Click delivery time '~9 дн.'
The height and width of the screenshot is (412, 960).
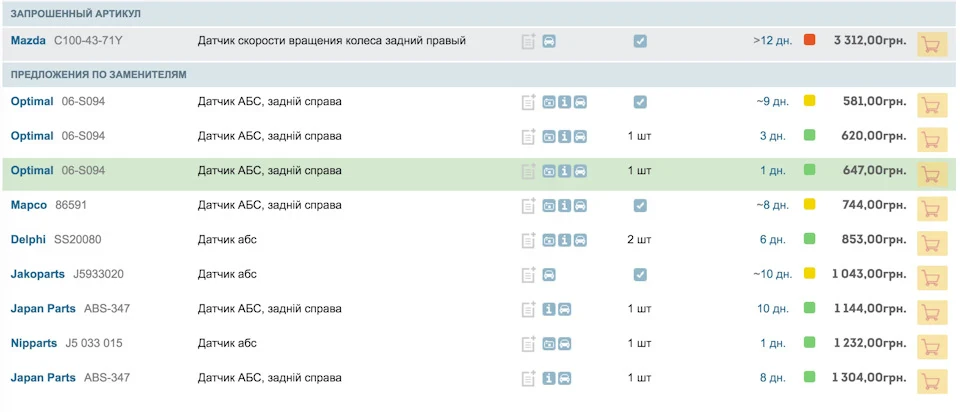[773, 102]
